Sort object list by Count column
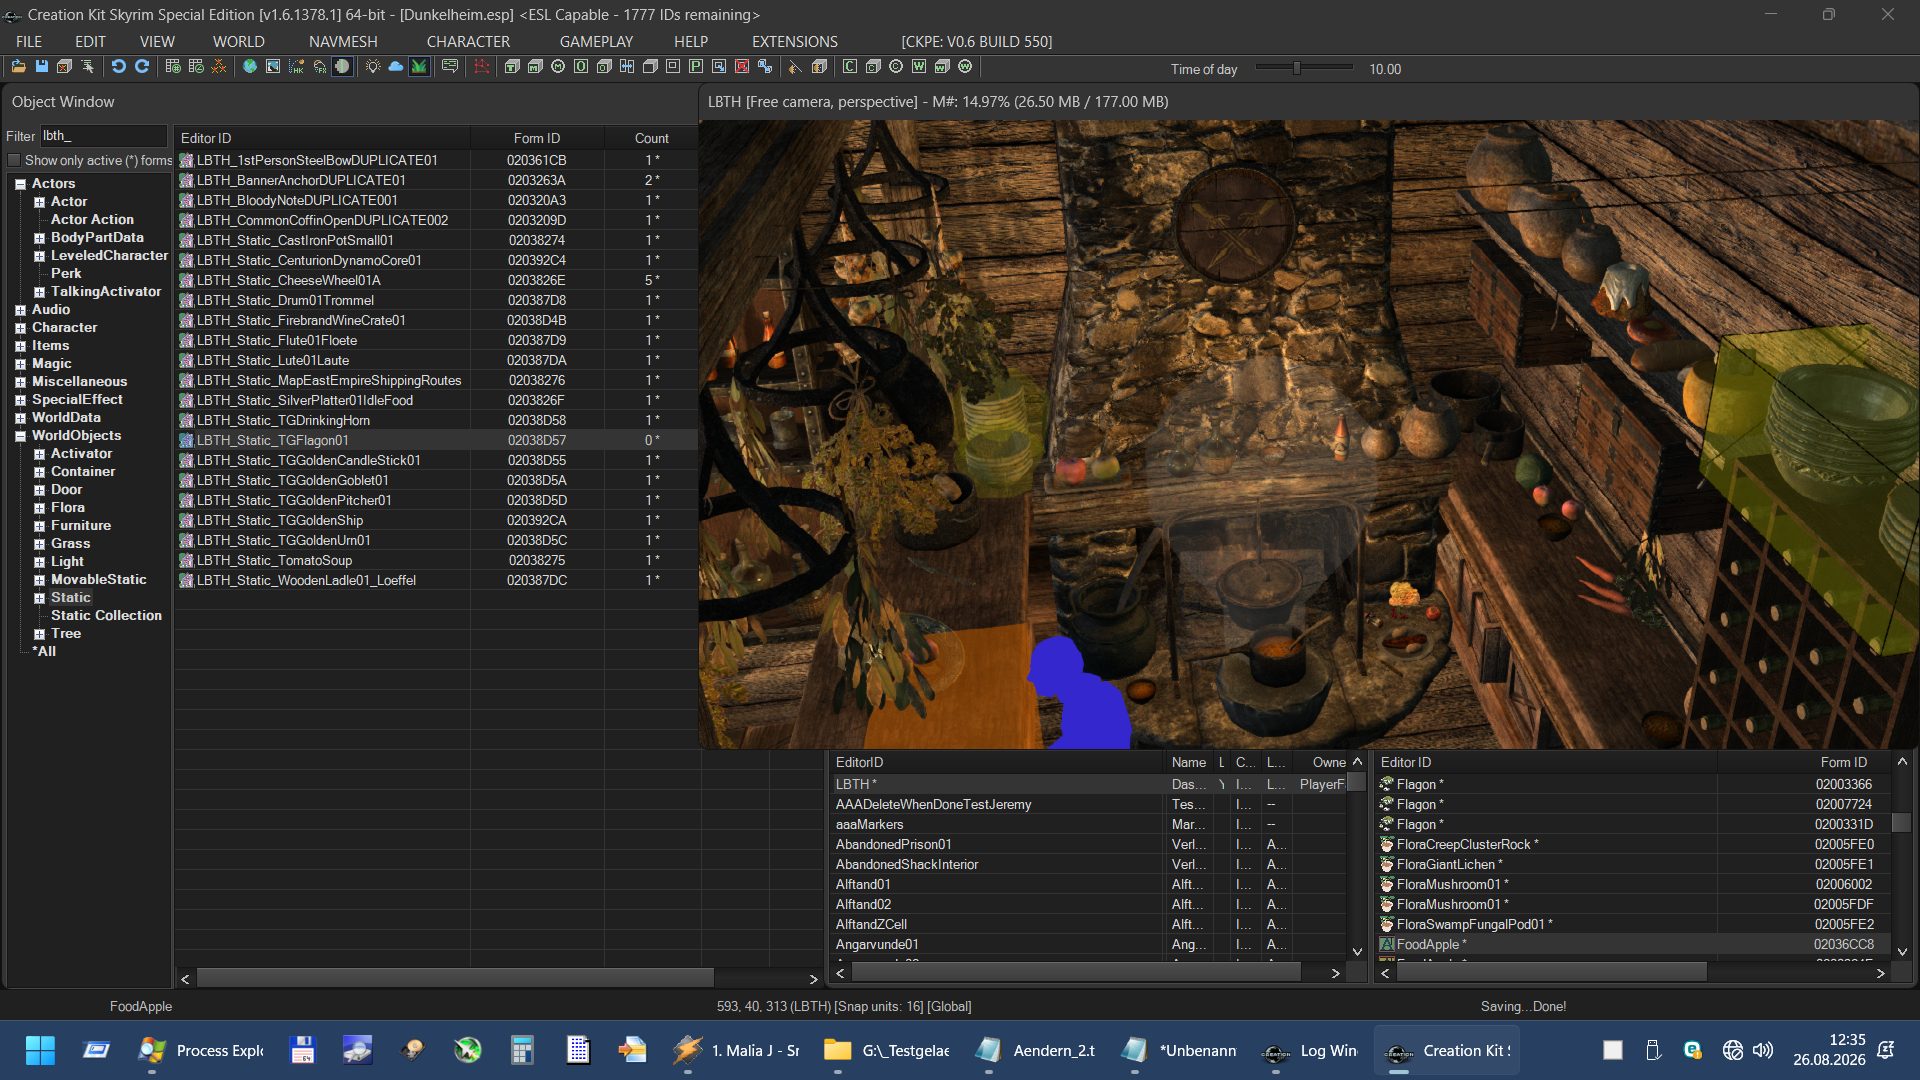Screen dimensions: 1920x1080 [x=651, y=138]
